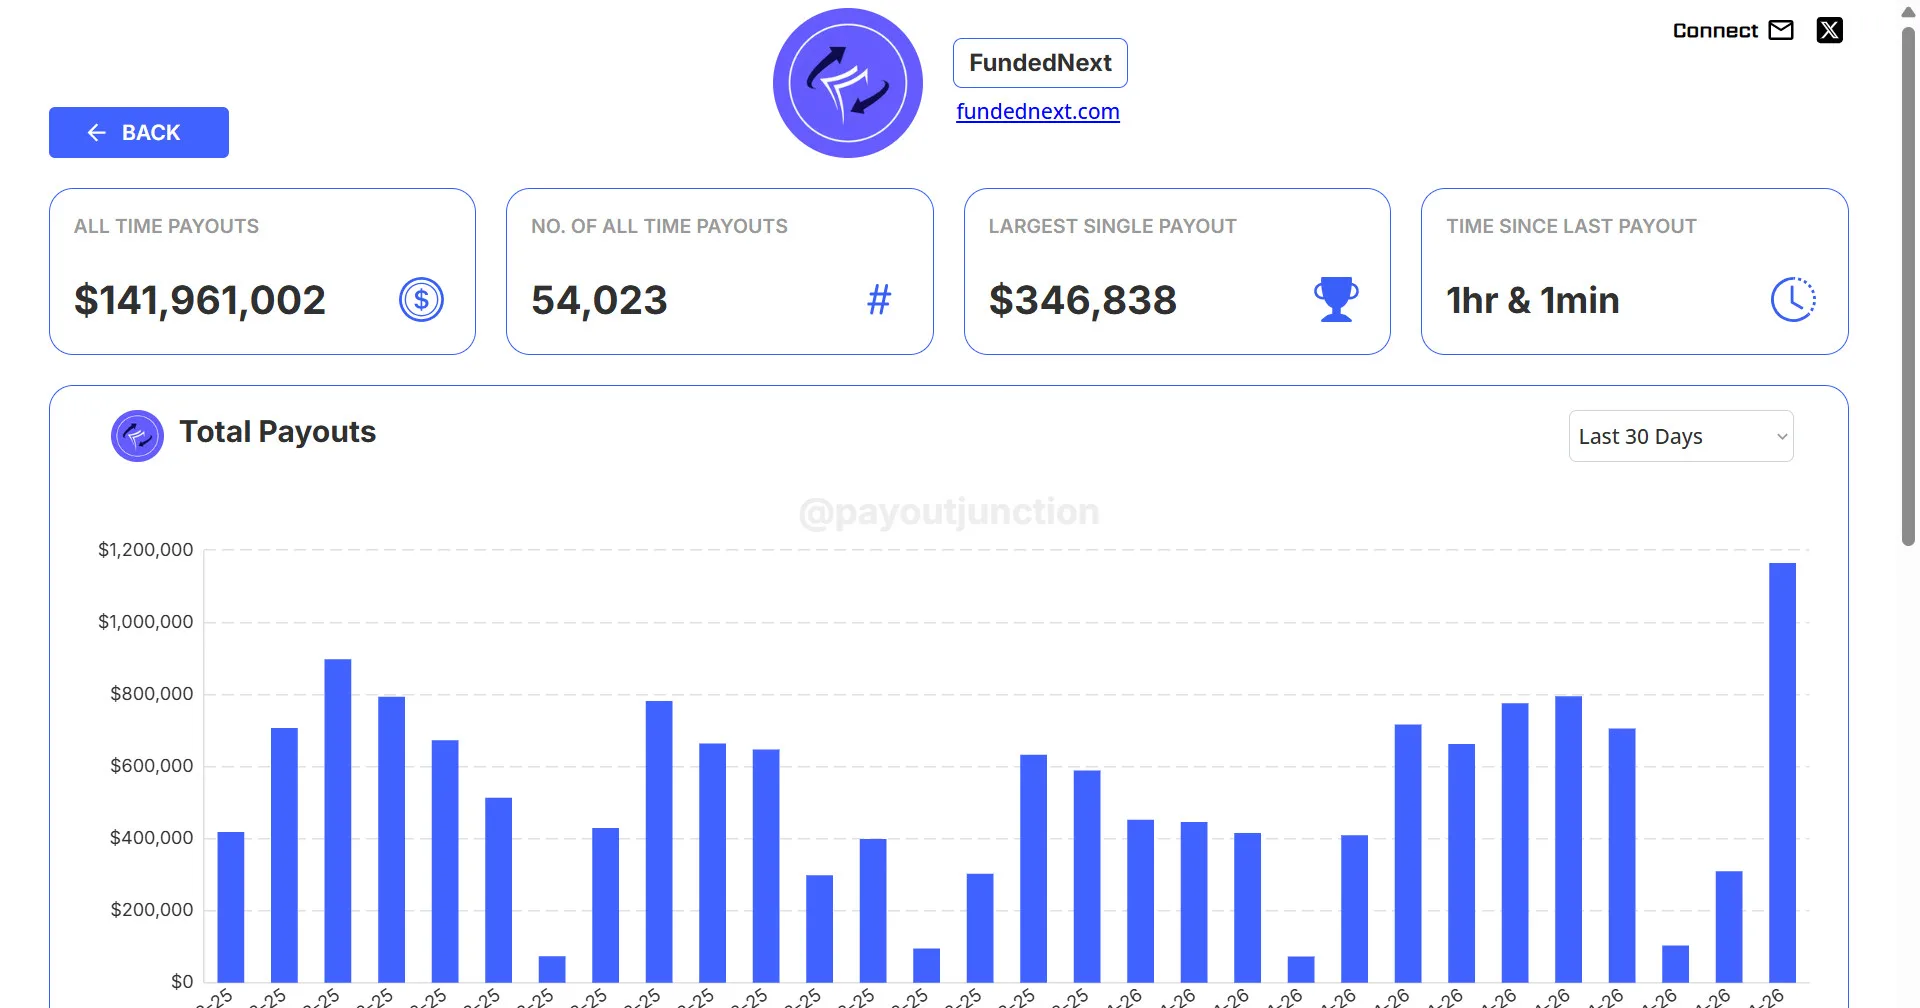Open the X (Twitter) icon link

point(1829,30)
